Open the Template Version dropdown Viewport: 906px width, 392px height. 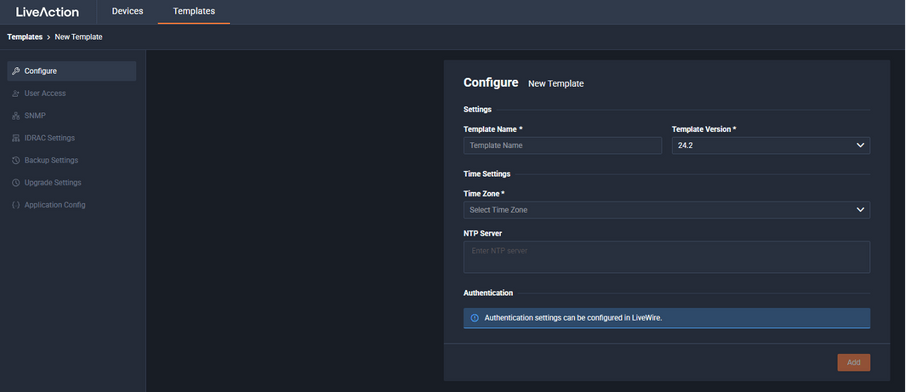771,146
